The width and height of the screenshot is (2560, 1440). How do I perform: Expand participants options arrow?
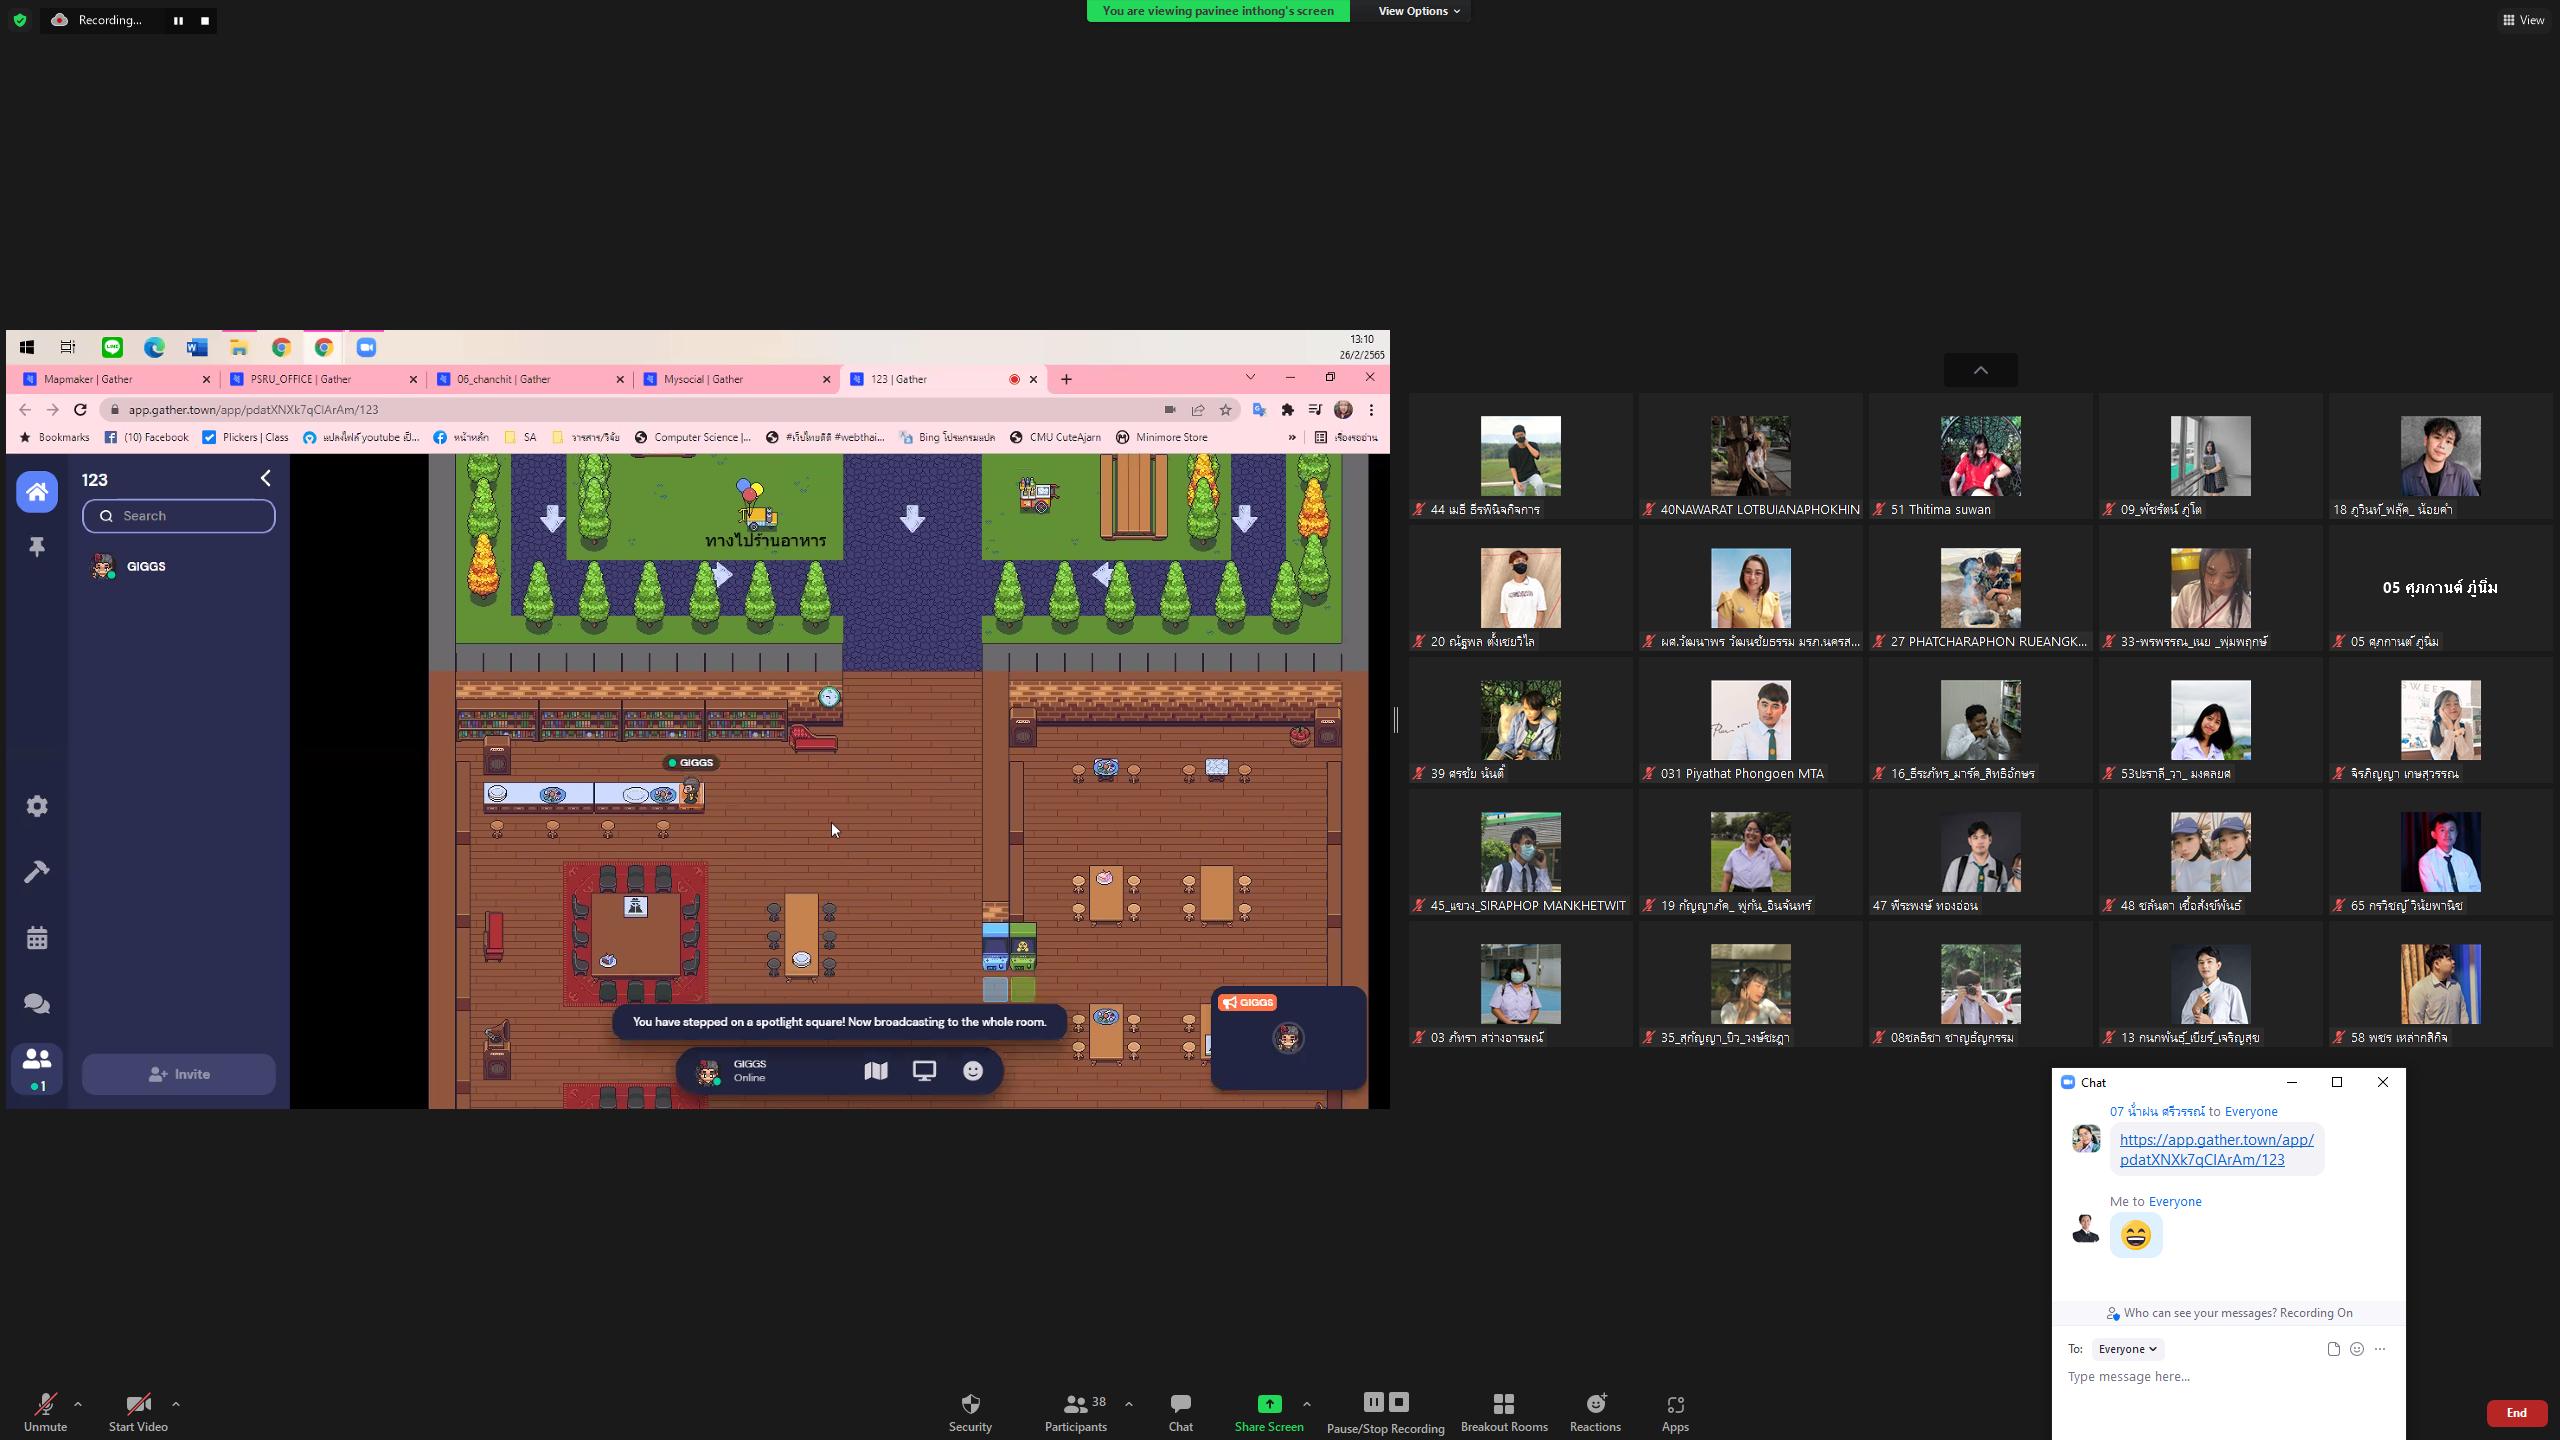1129,1404
